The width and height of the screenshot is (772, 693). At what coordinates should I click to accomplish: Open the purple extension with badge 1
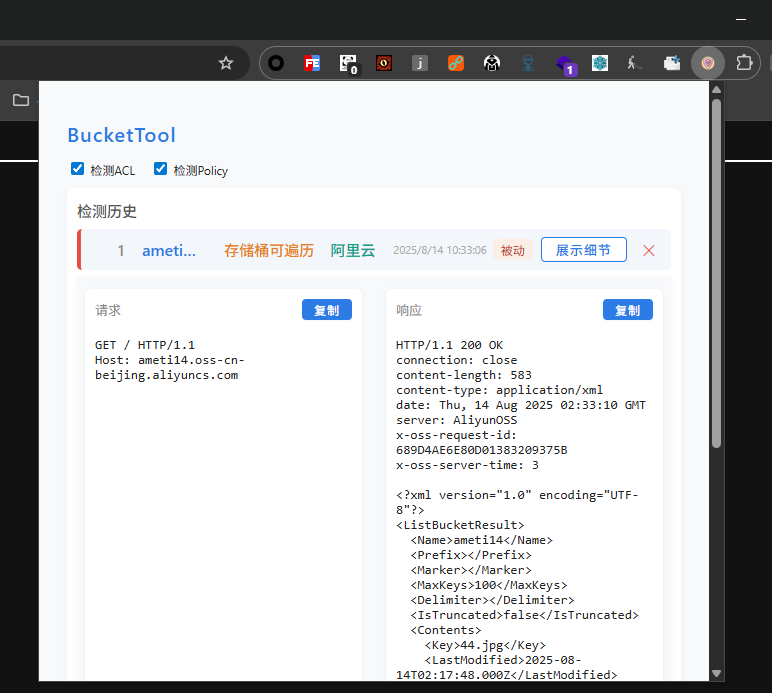(565, 65)
